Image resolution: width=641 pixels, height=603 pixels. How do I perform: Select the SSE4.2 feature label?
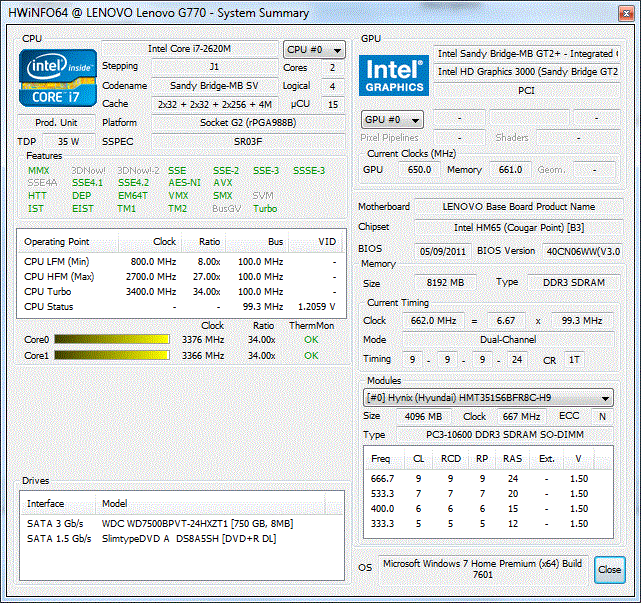pyautogui.click(x=133, y=183)
